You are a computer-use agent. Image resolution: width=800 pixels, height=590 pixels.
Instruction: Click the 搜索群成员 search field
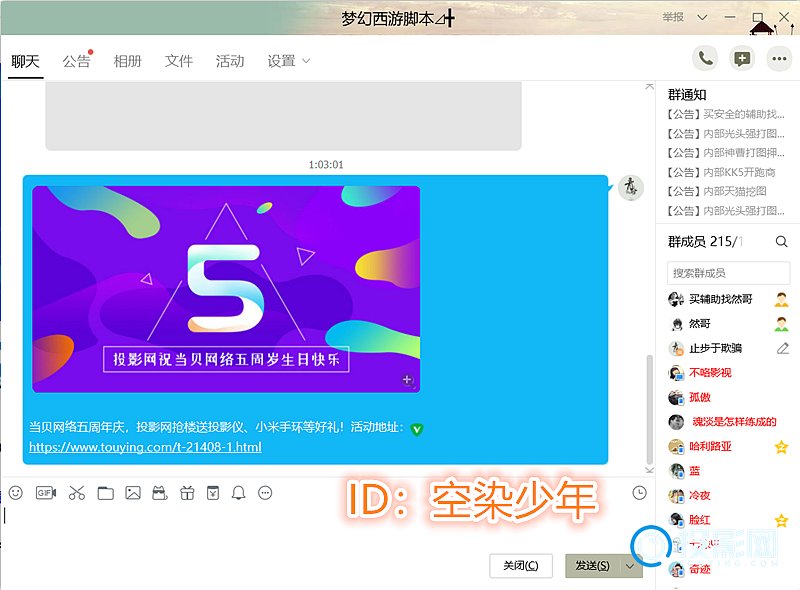coord(728,274)
